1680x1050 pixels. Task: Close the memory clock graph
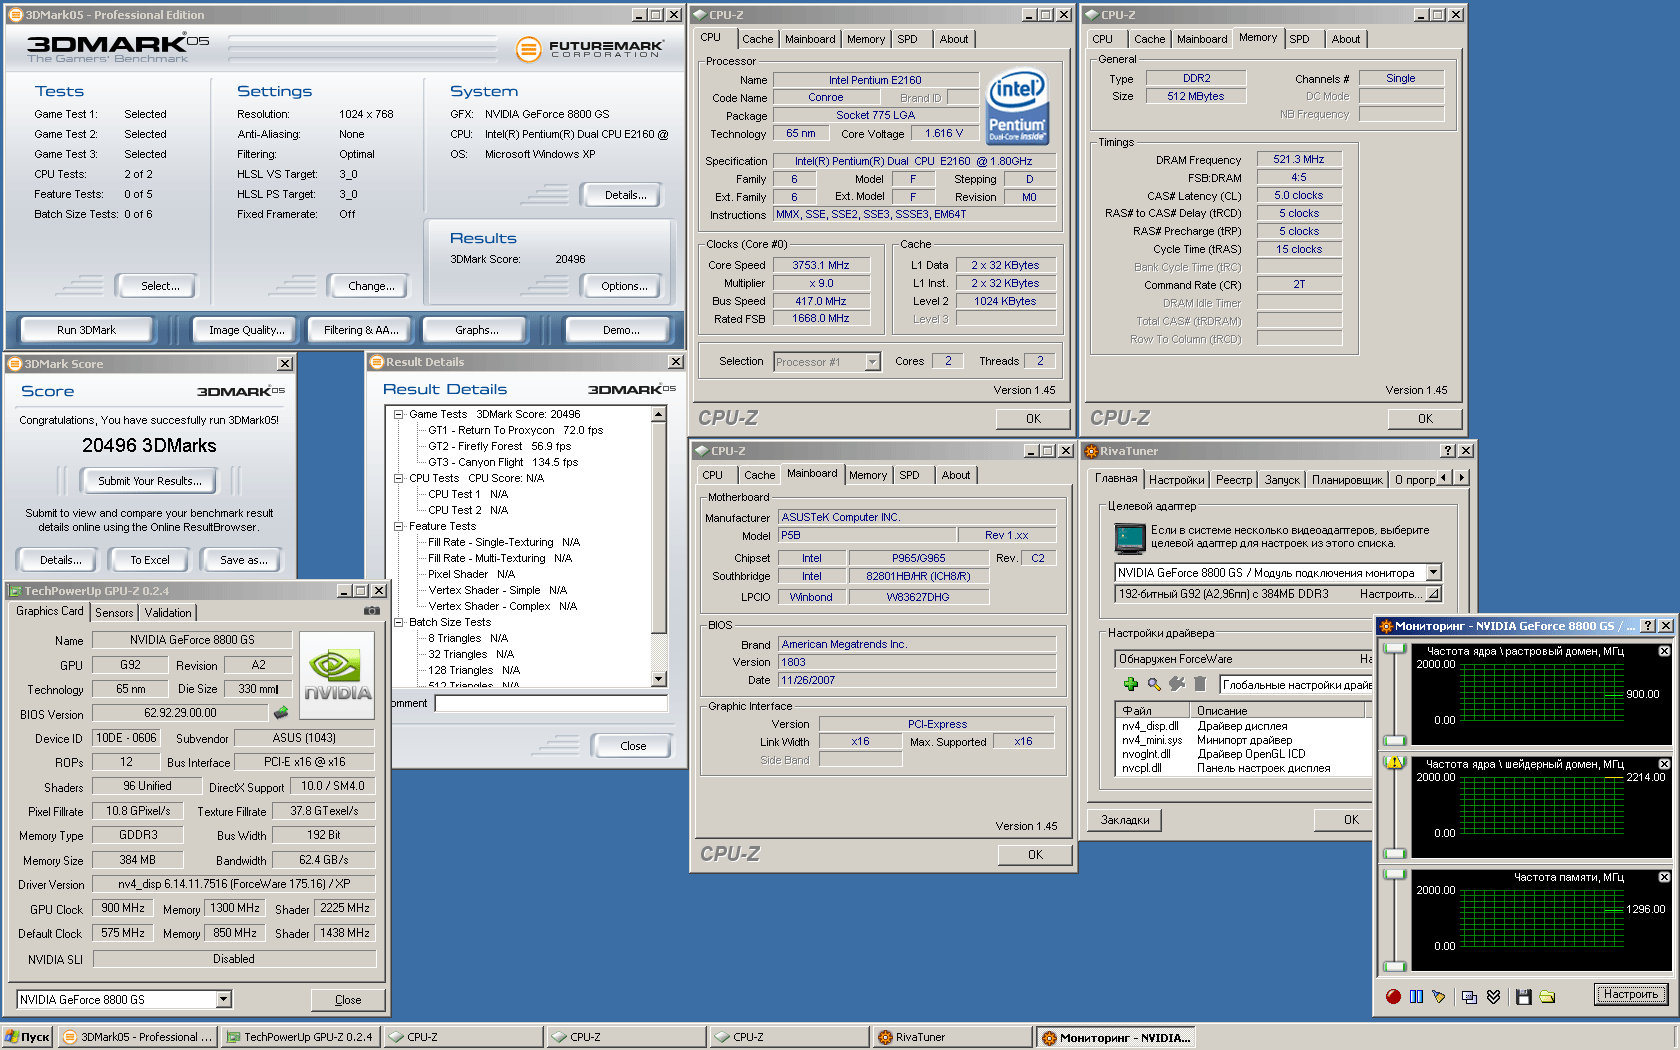click(1664, 877)
